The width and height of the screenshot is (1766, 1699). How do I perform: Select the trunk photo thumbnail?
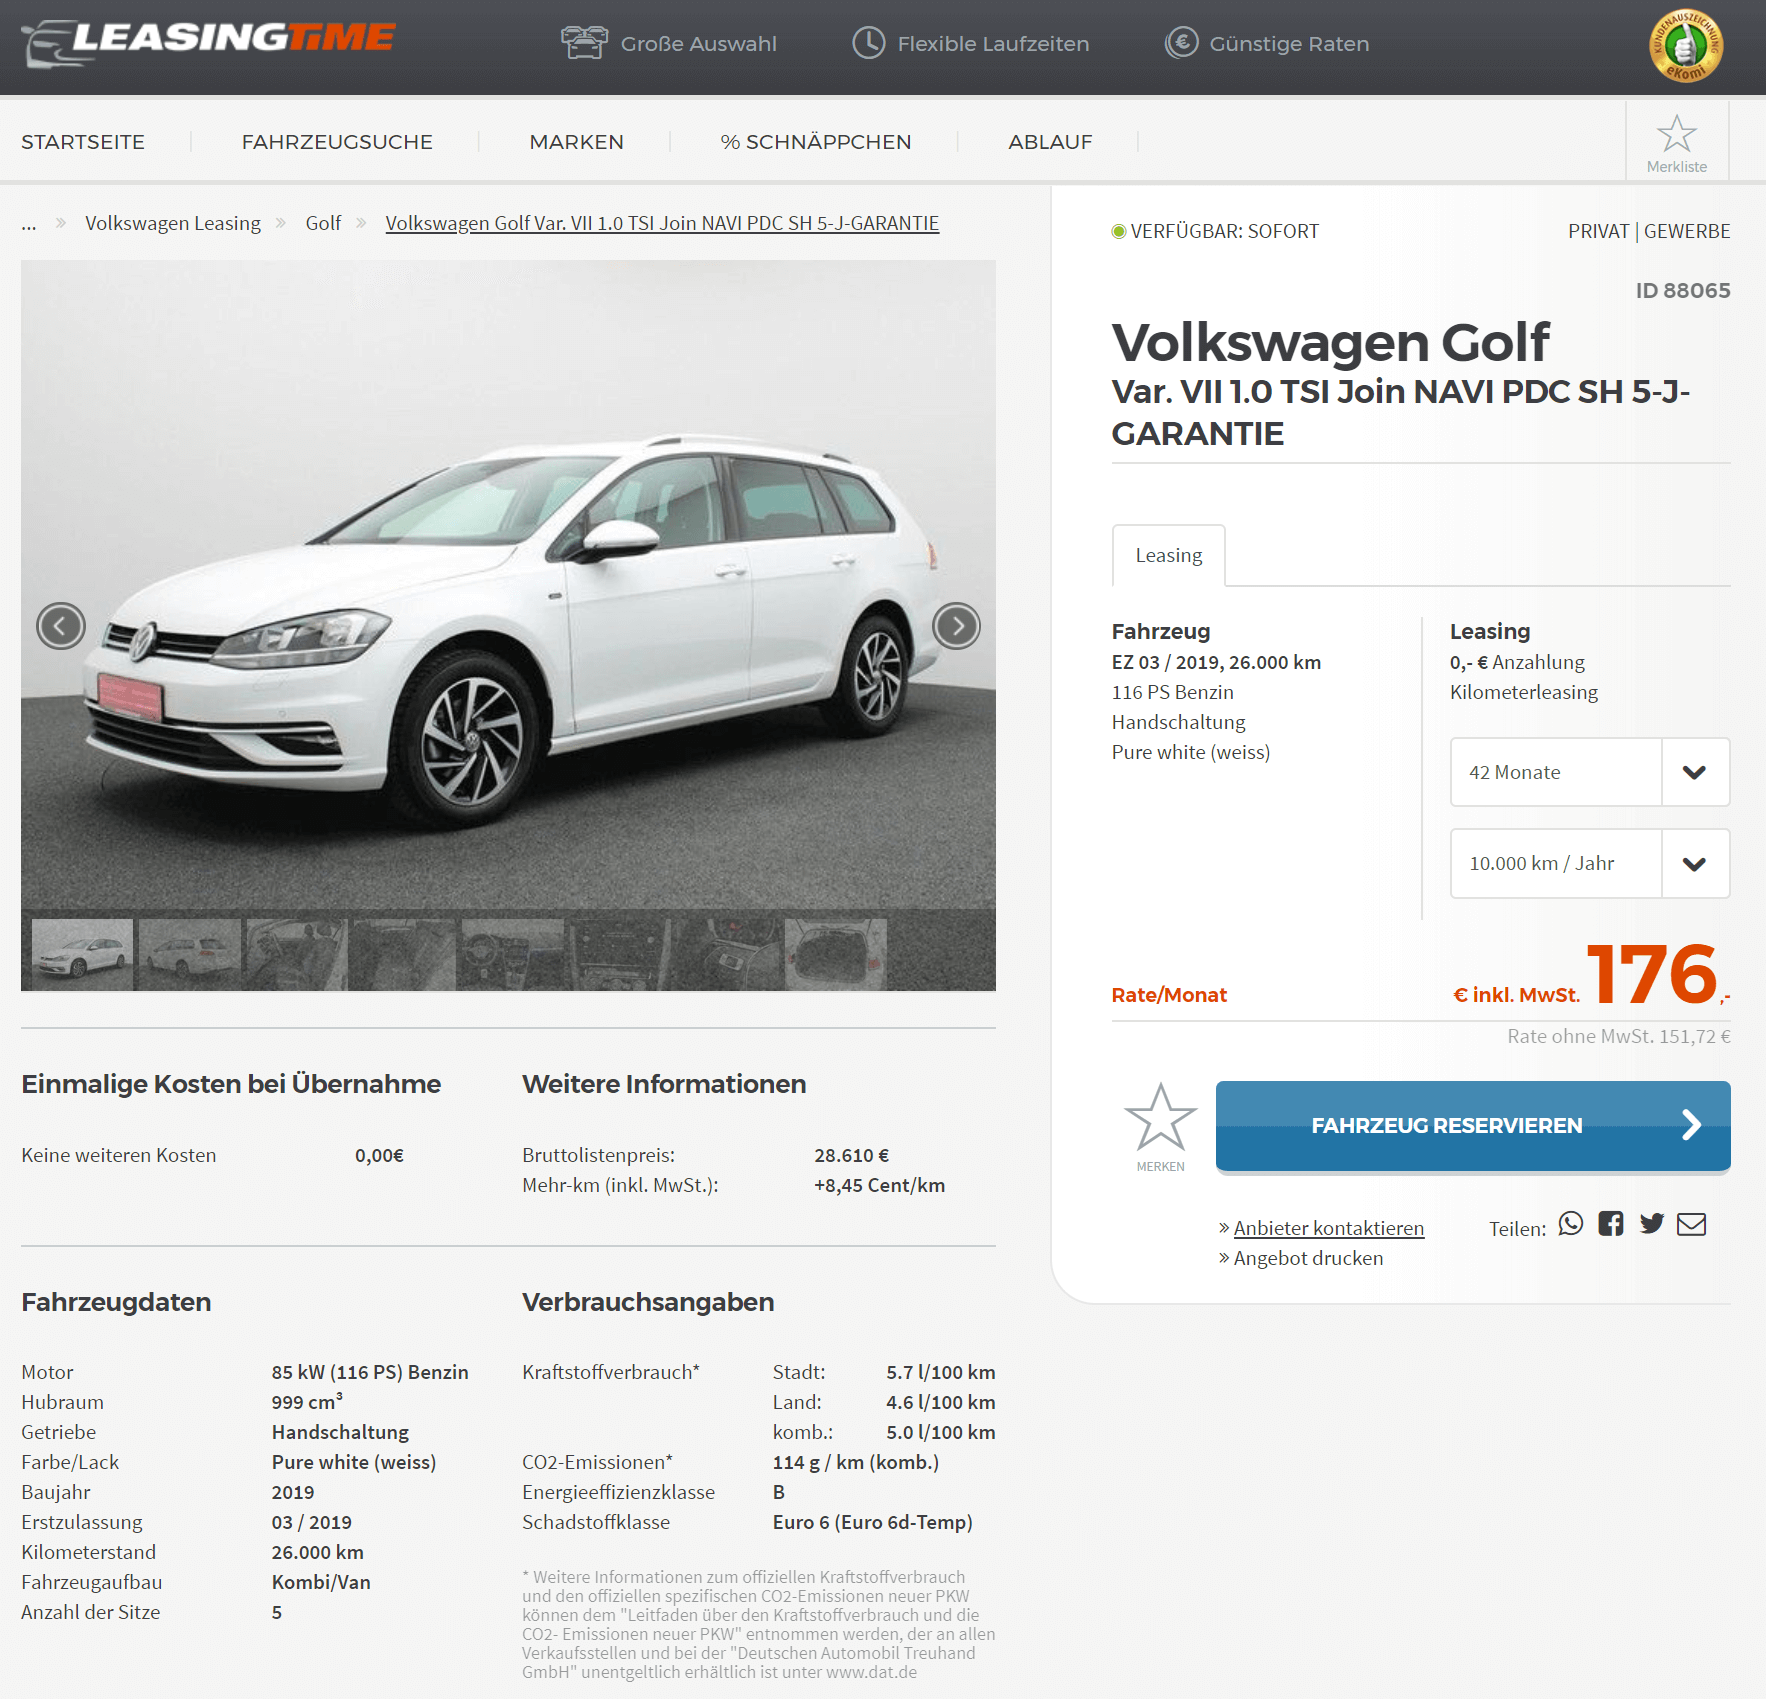point(836,954)
